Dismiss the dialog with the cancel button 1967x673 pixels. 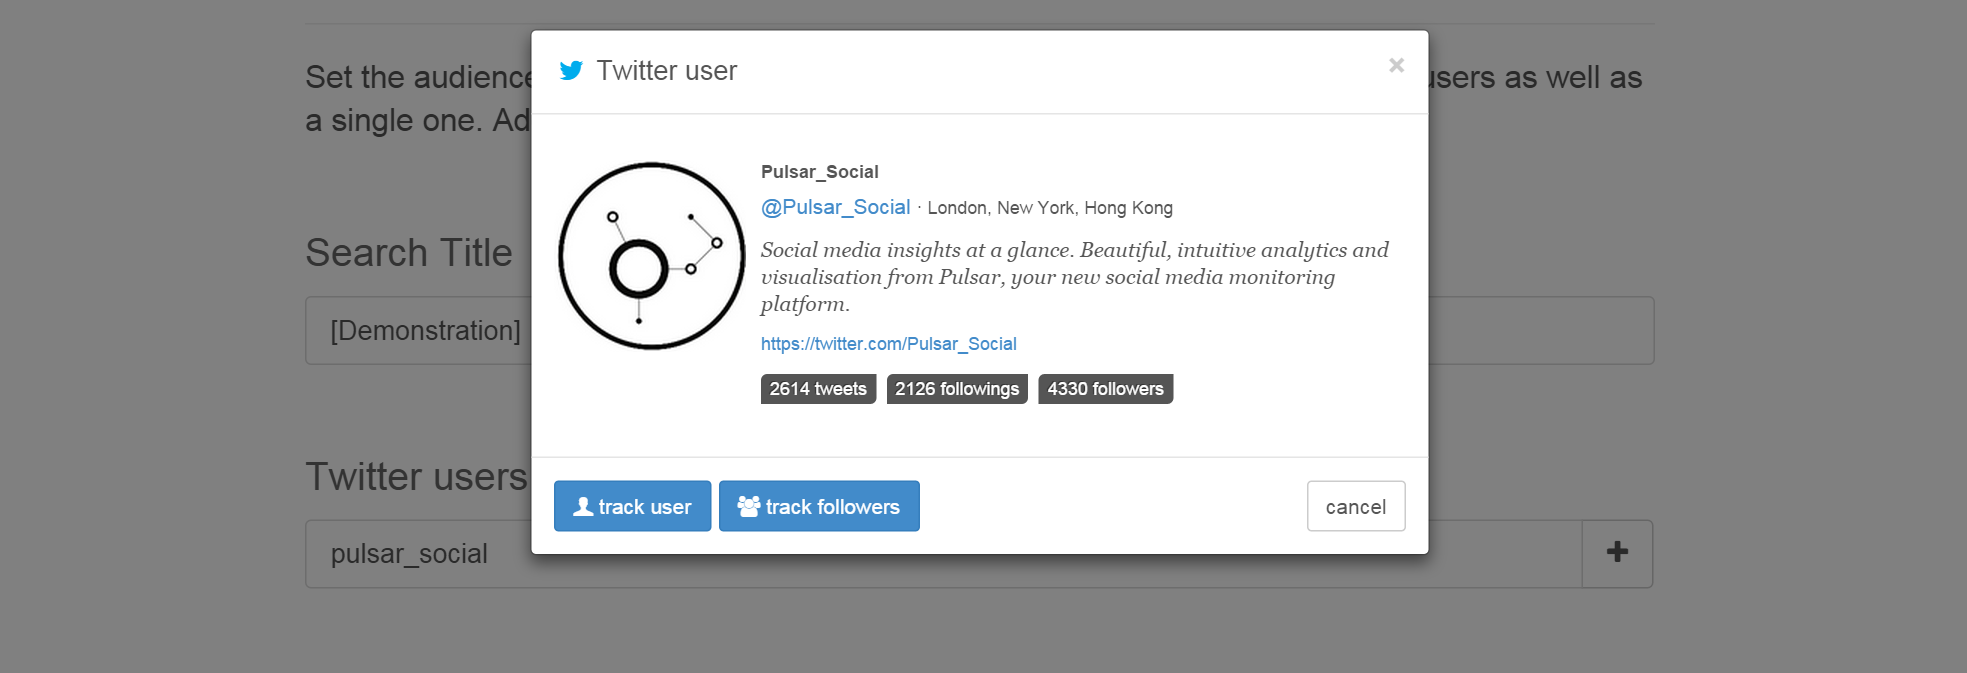pyautogui.click(x=1355, y=506)
